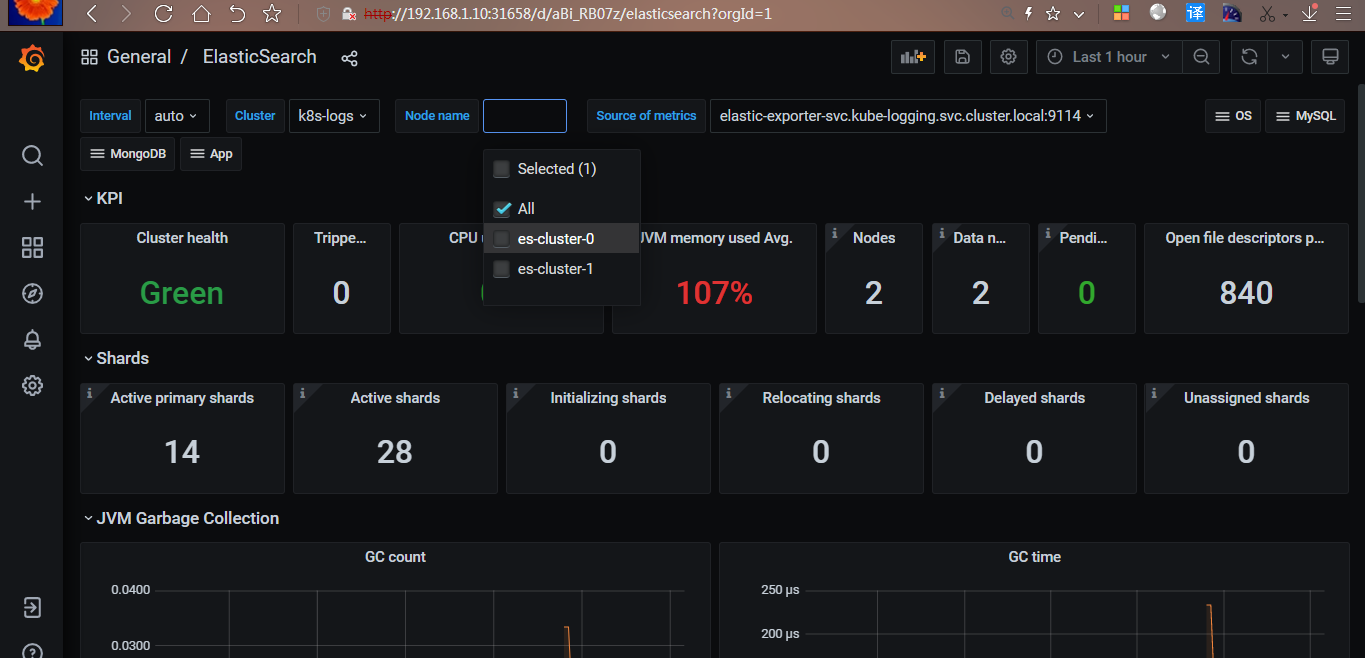Screen dimensions: 1365x658
Task: Click the Node name filter input
Action: click(x=525, y=116)
